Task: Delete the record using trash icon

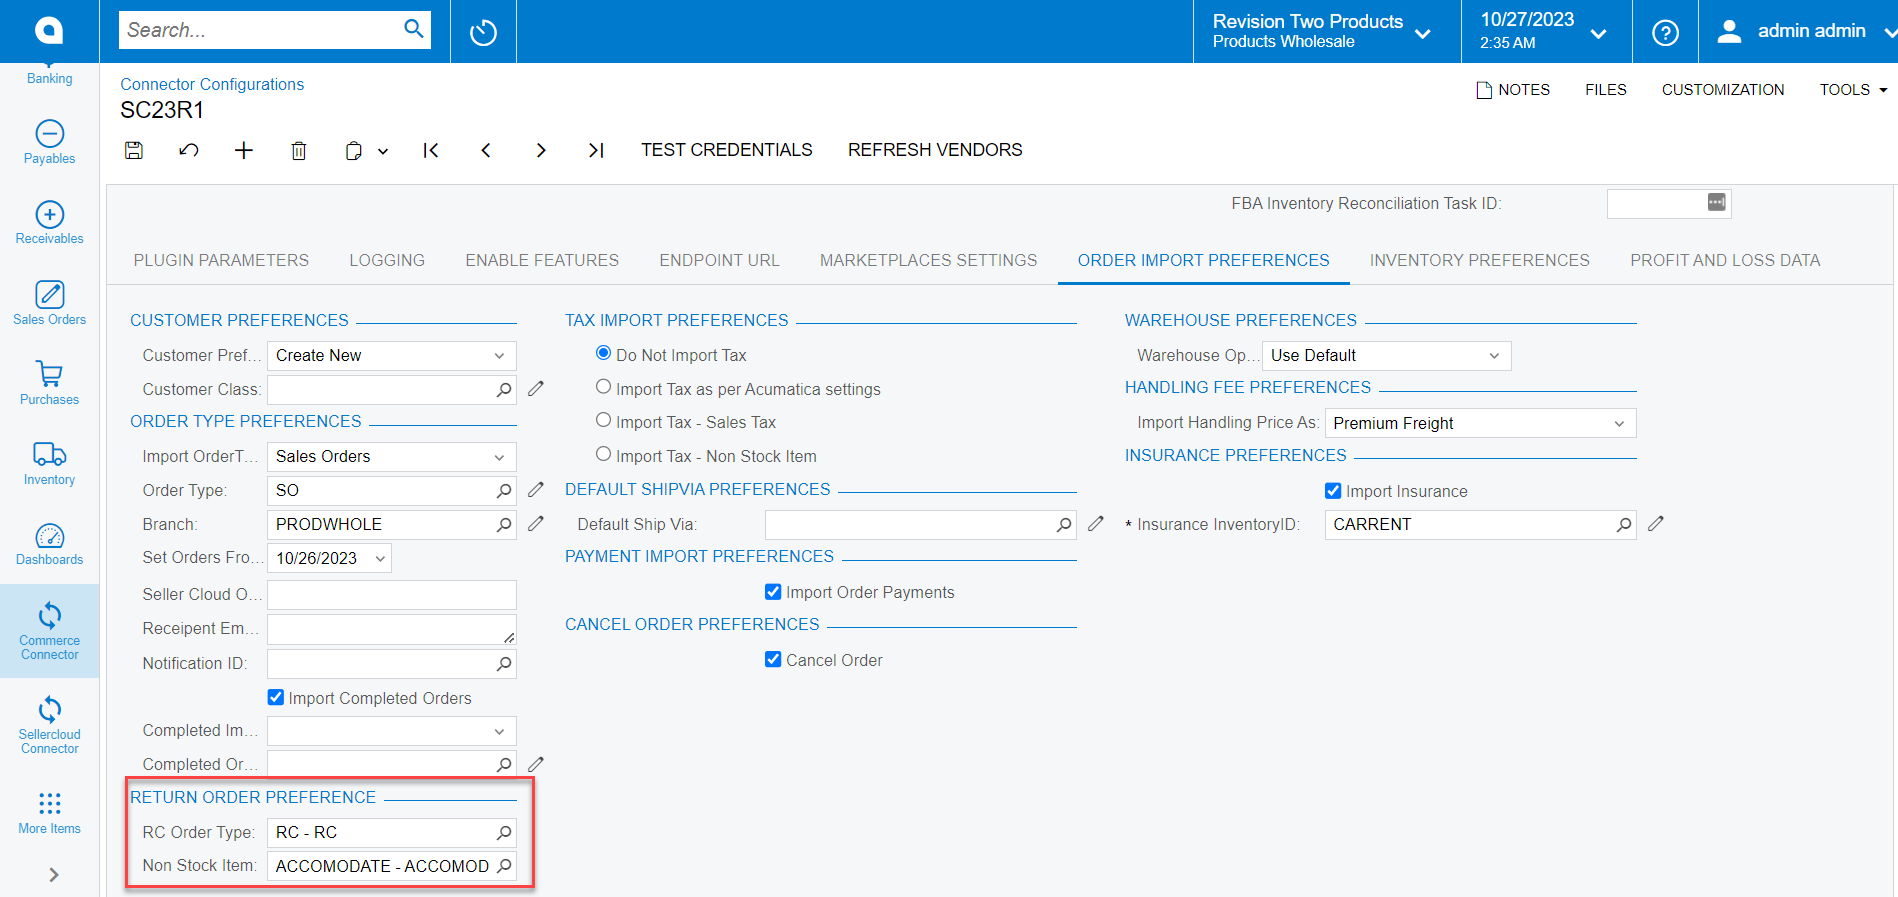Action: [298, 150]
